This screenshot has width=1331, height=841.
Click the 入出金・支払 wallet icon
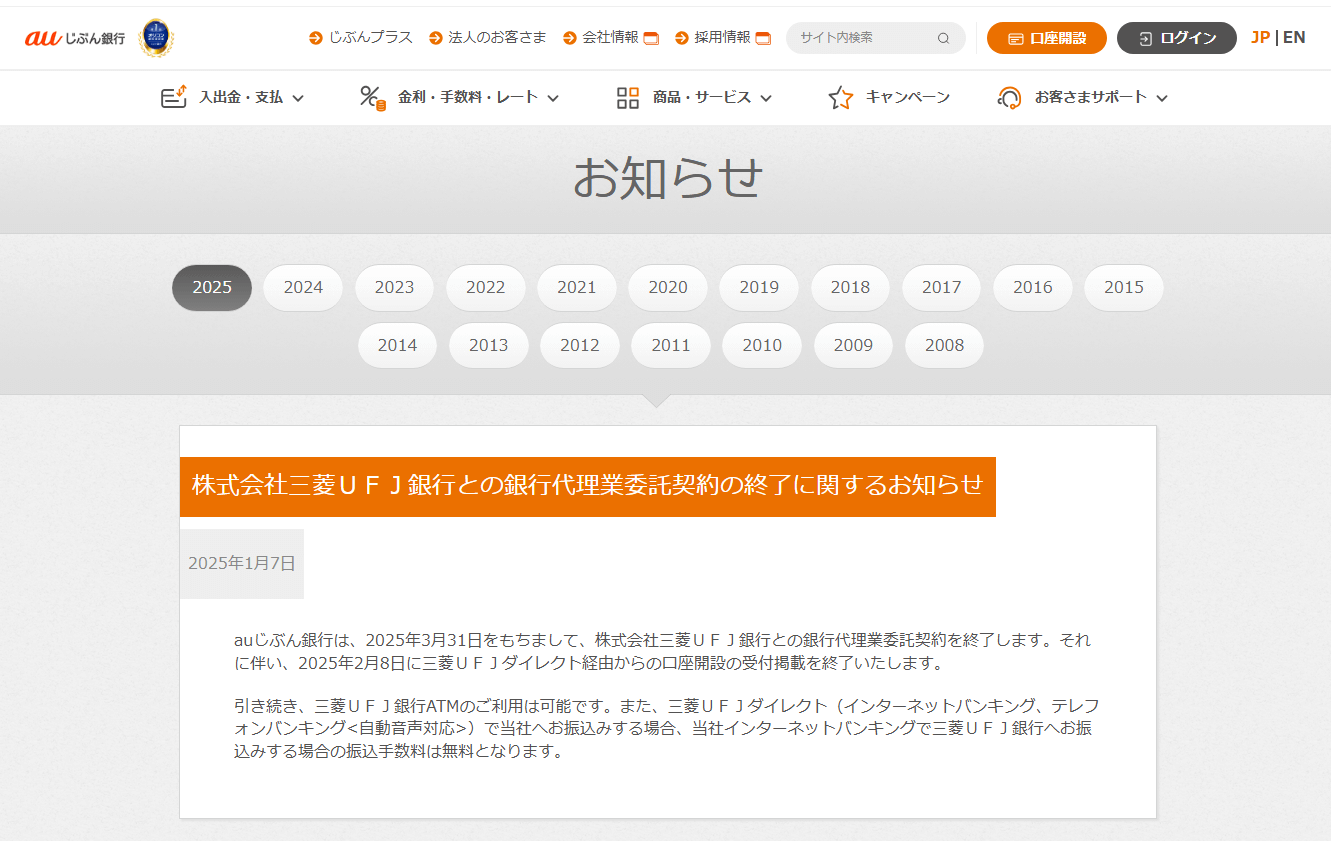tap(174, 97)
